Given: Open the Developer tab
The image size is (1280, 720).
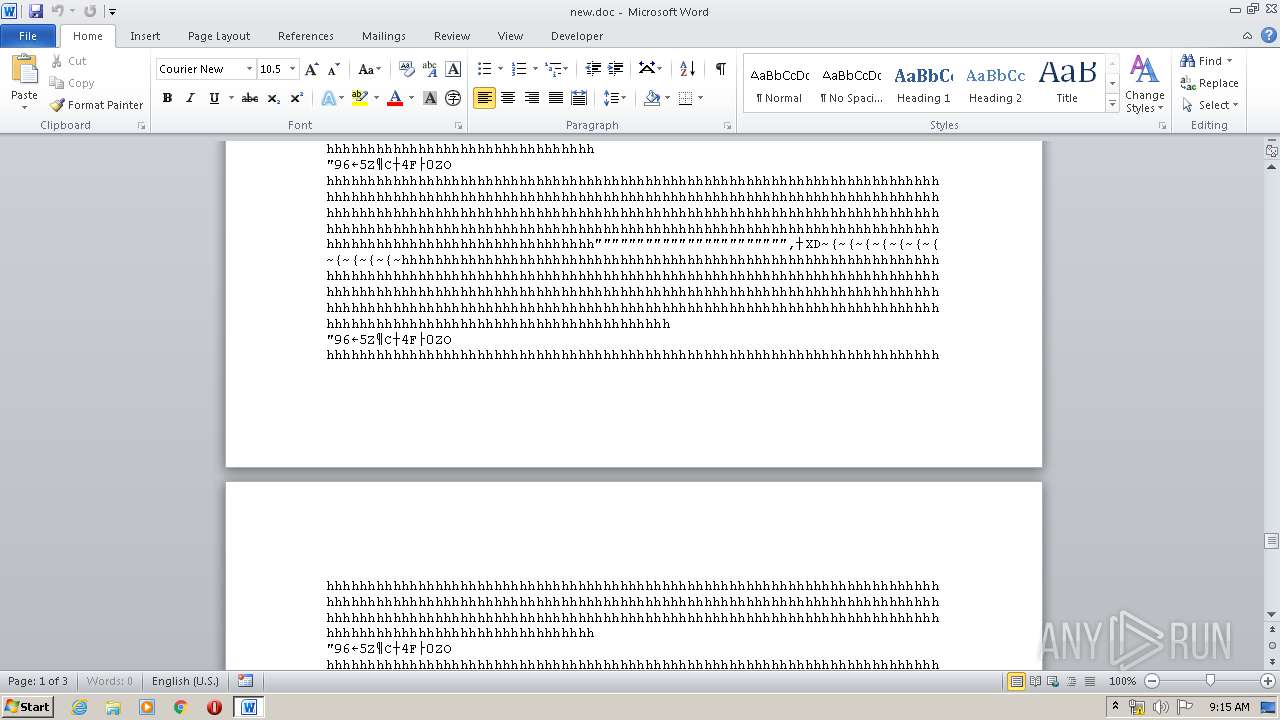Looking at the screenshot, I should (577, 35).
